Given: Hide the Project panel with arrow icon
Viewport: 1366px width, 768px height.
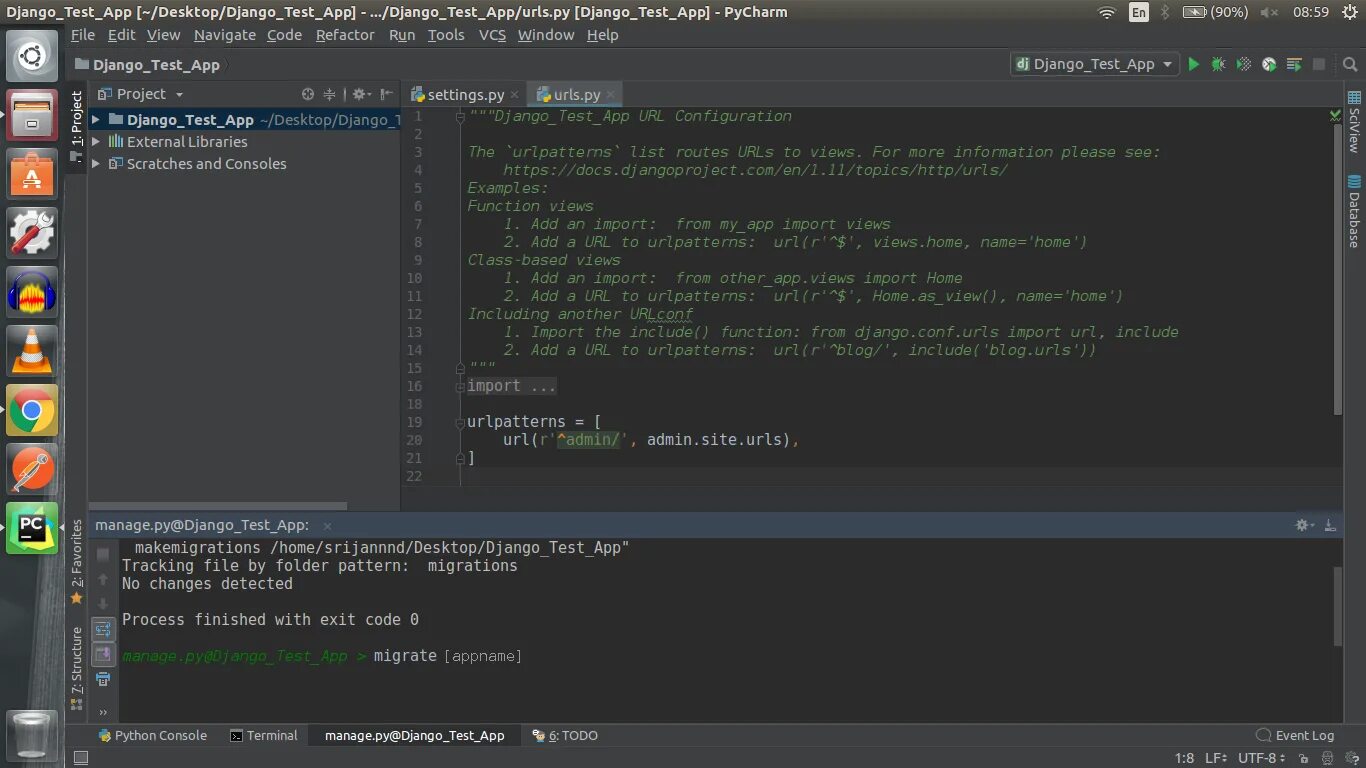Looking at the screenshot, I should point(386,94).
